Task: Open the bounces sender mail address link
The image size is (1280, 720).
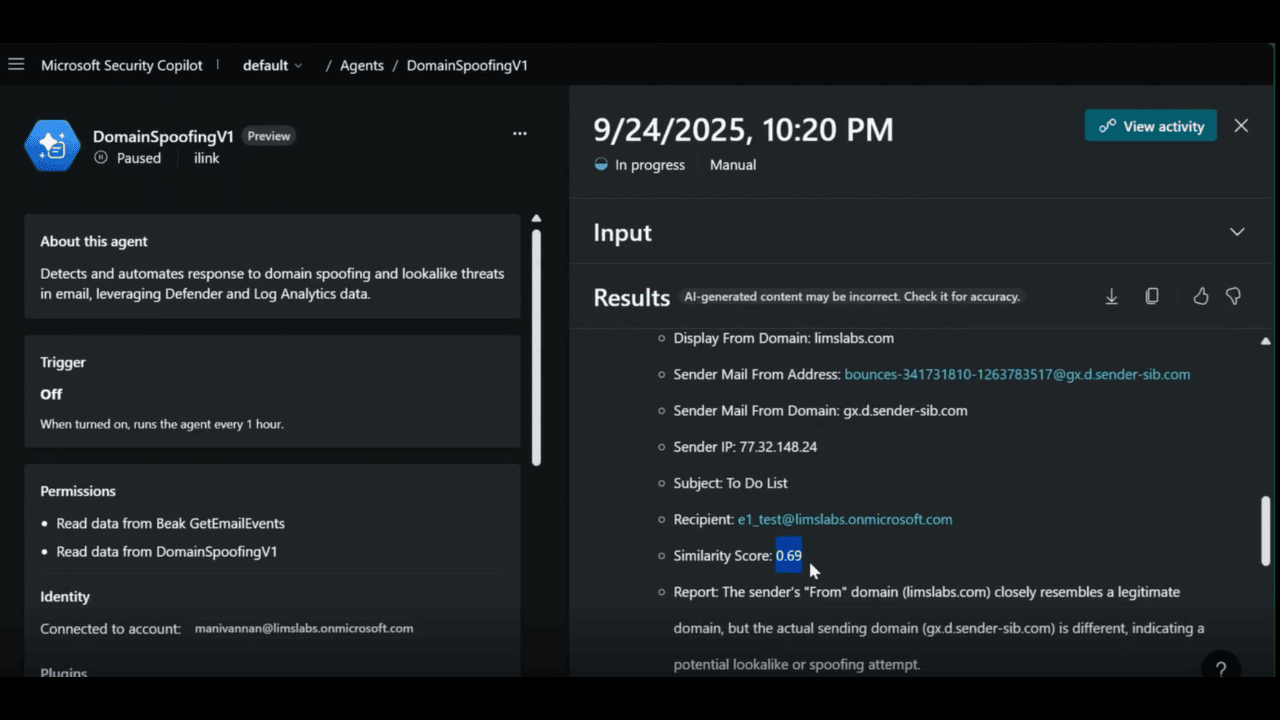Action: point(1017,375)
